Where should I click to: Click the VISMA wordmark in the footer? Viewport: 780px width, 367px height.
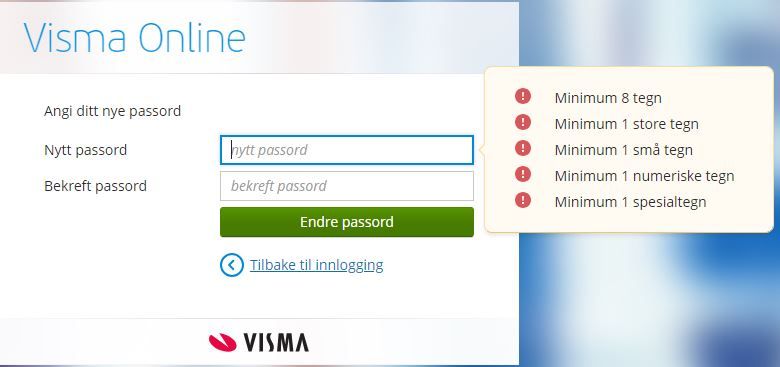click(x=276, y=343)
